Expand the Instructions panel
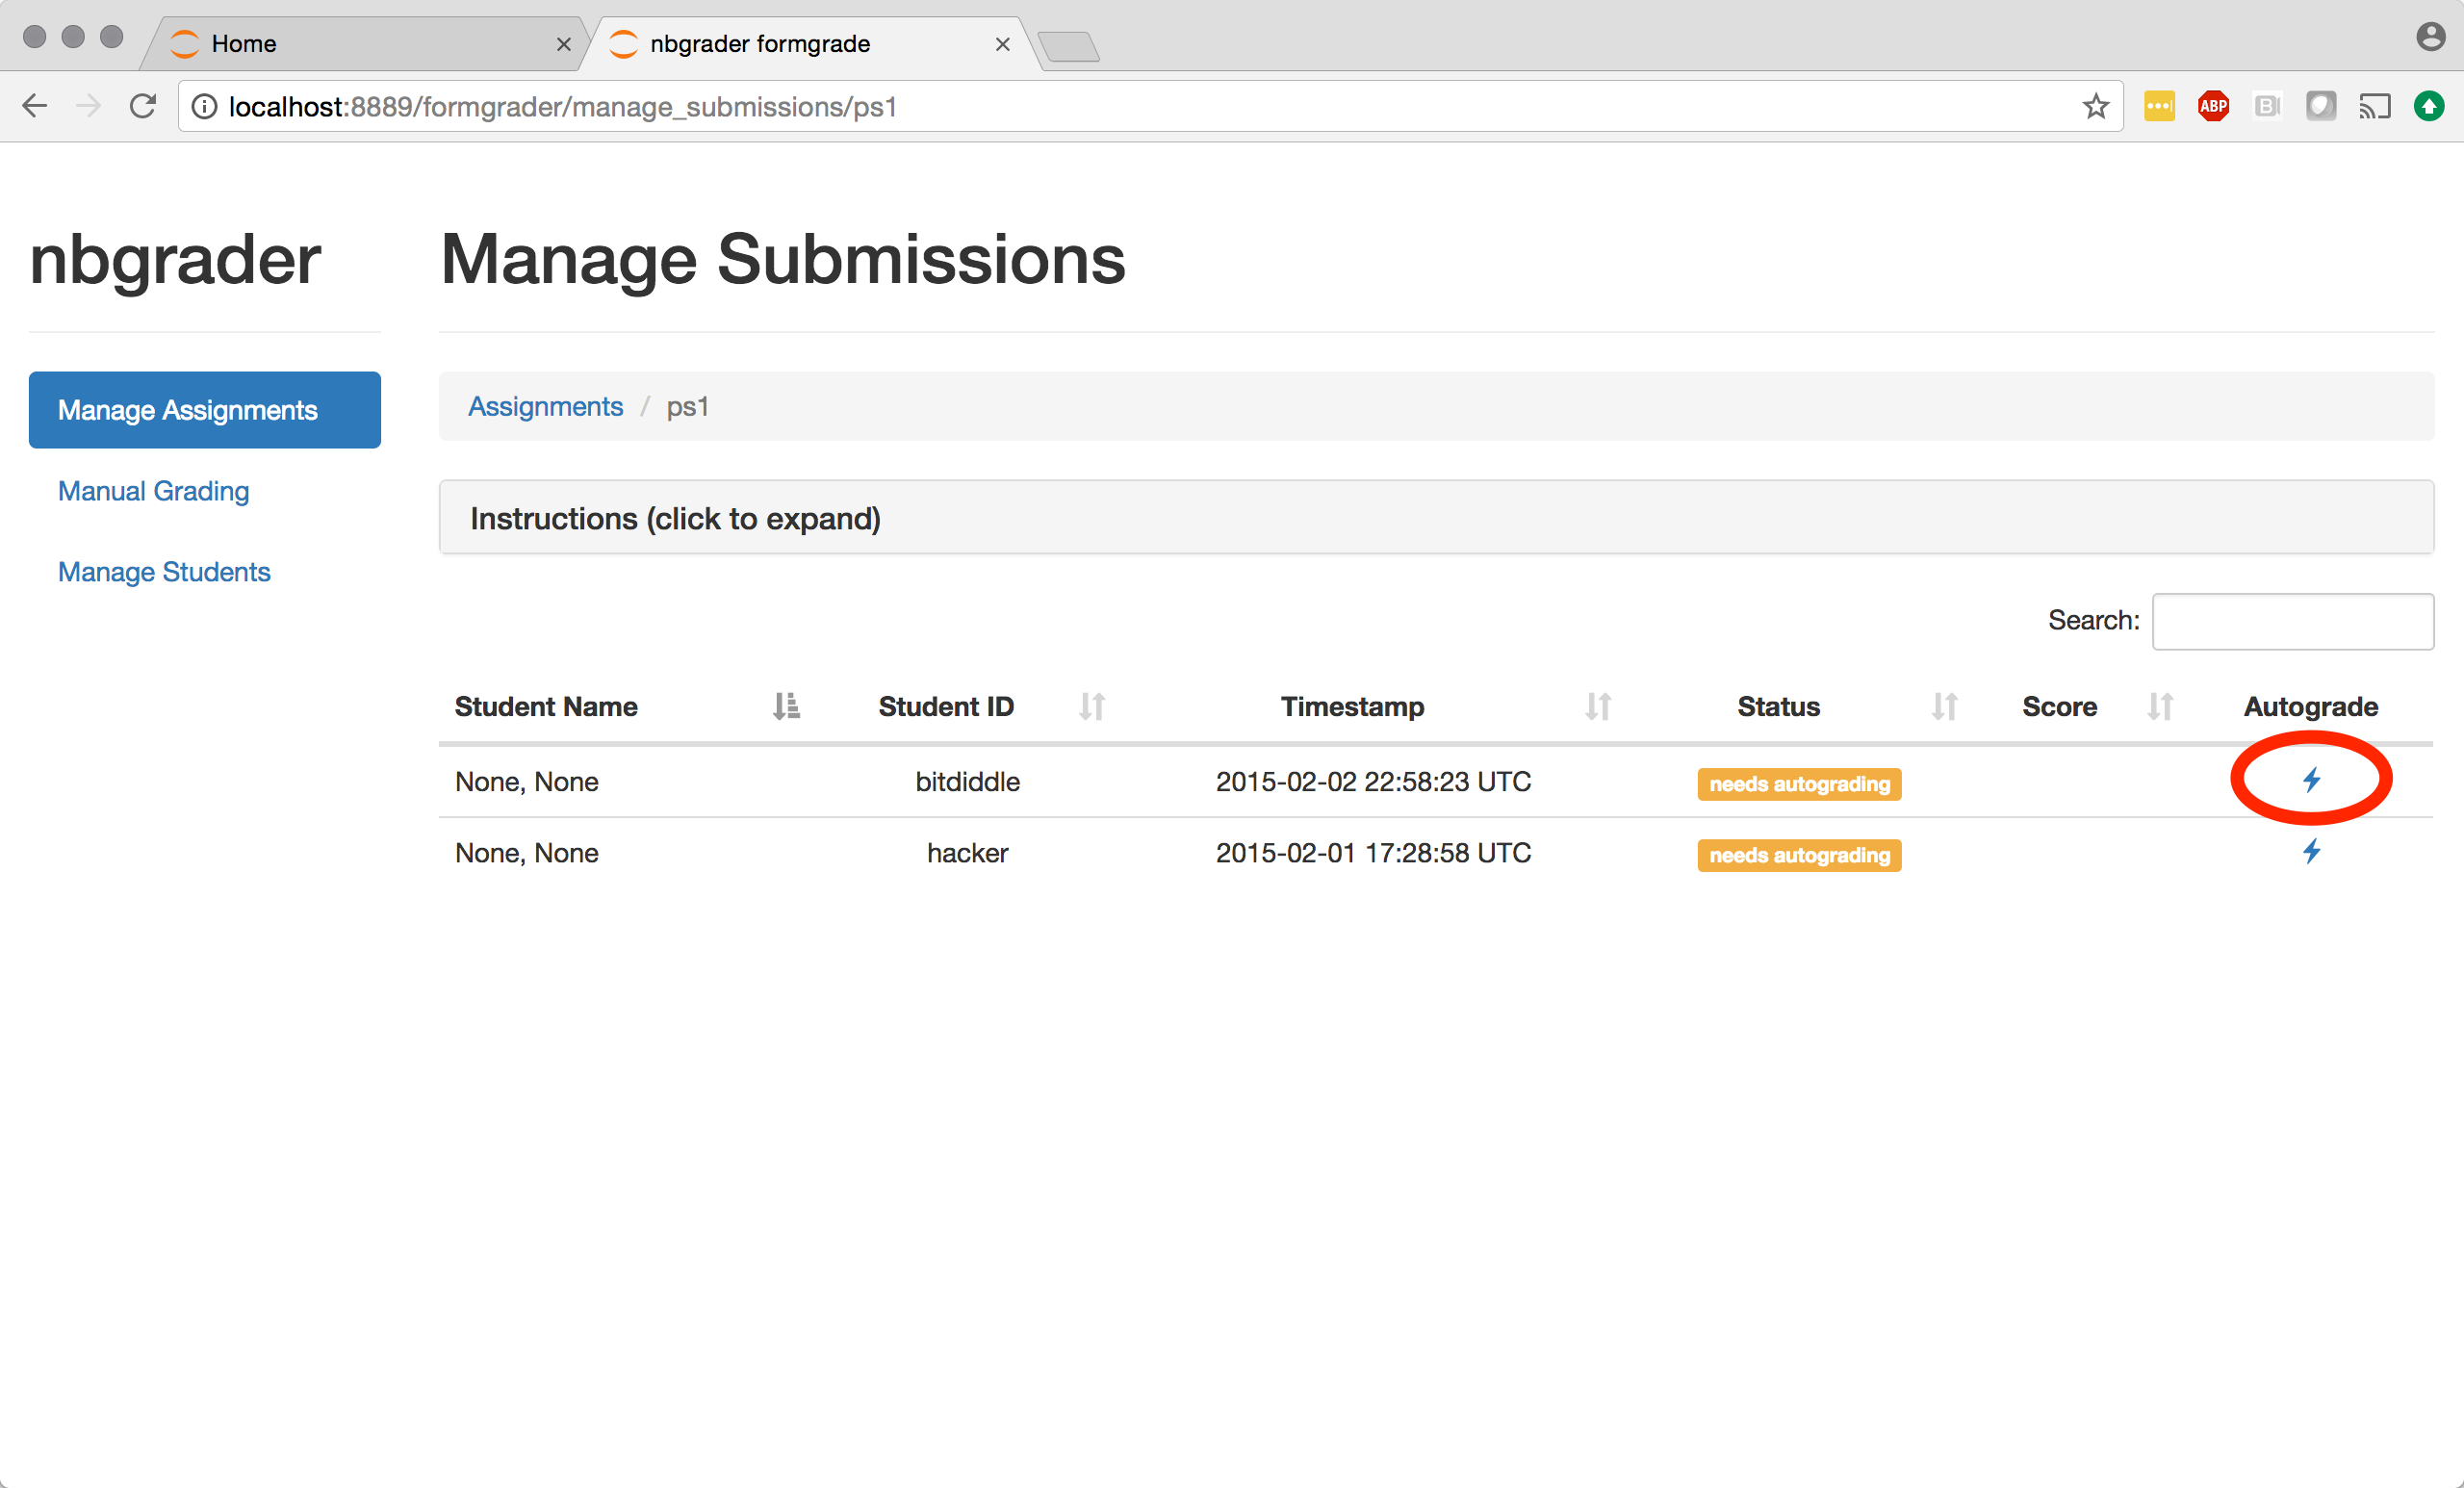 point(675,519)
